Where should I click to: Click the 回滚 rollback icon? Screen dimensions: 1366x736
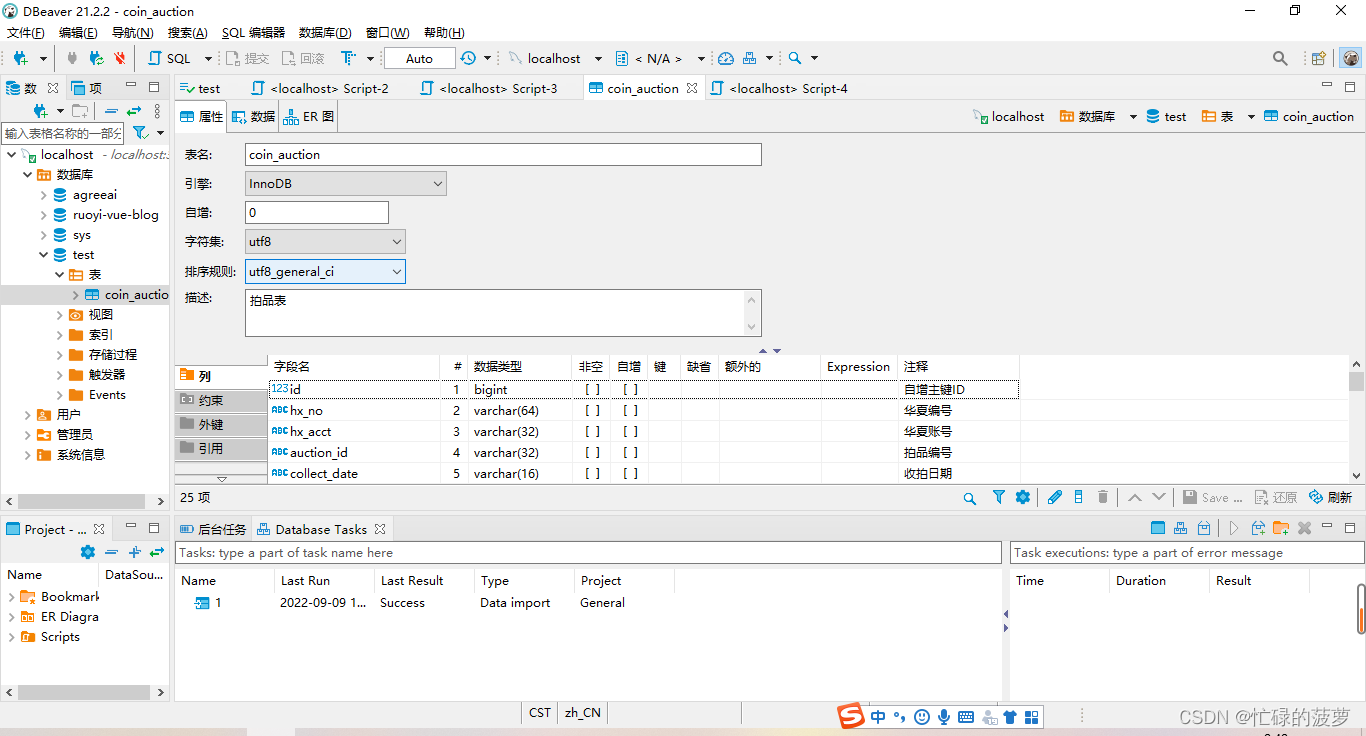tap(302, 58)
